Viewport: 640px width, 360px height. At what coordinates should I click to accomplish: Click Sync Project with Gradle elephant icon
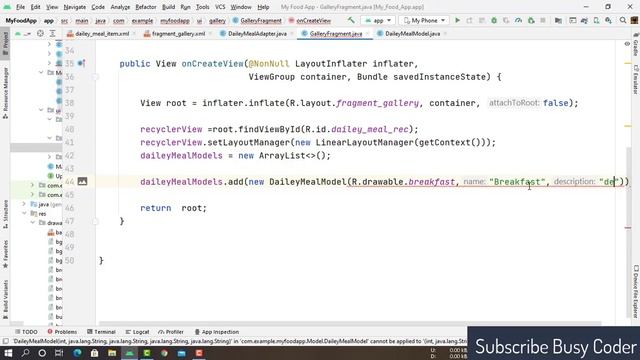tap(584, 20)
